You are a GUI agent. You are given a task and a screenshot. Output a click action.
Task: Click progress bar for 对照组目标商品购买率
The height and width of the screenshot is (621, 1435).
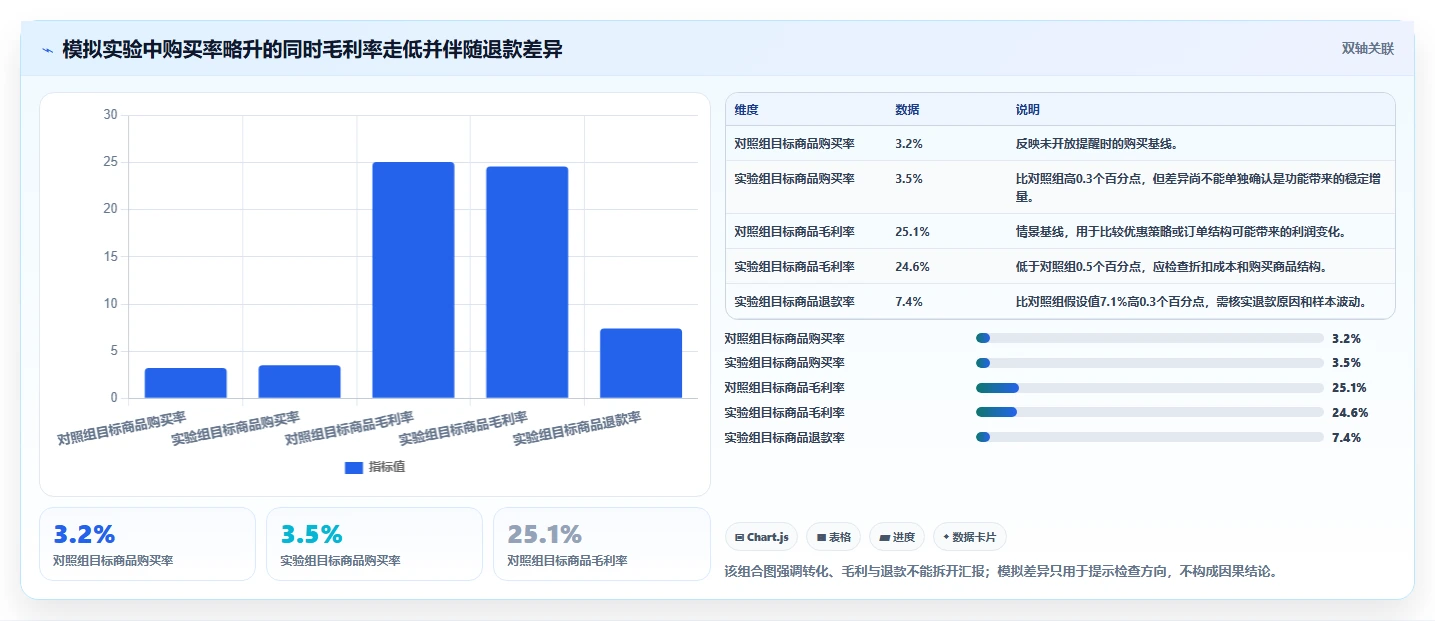pos(1150,338)
